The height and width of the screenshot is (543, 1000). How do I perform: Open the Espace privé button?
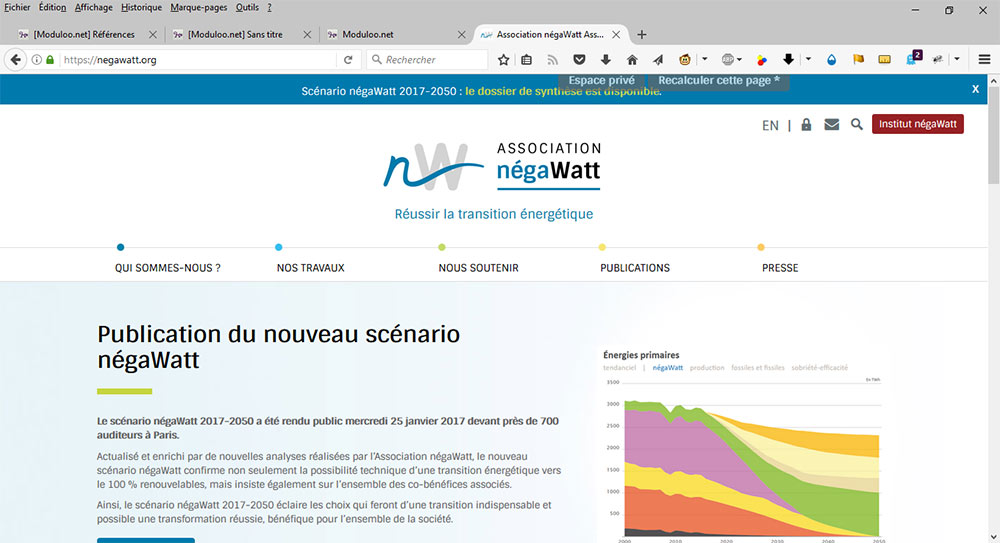601,80
